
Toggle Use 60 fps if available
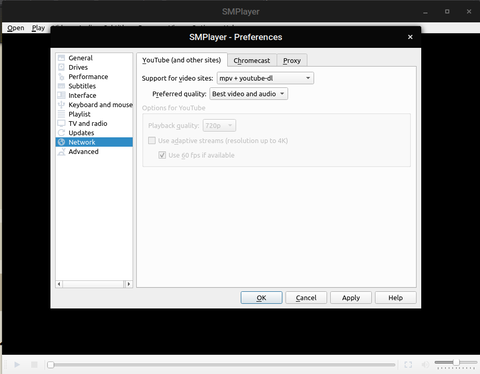click(x=162, y=155)
